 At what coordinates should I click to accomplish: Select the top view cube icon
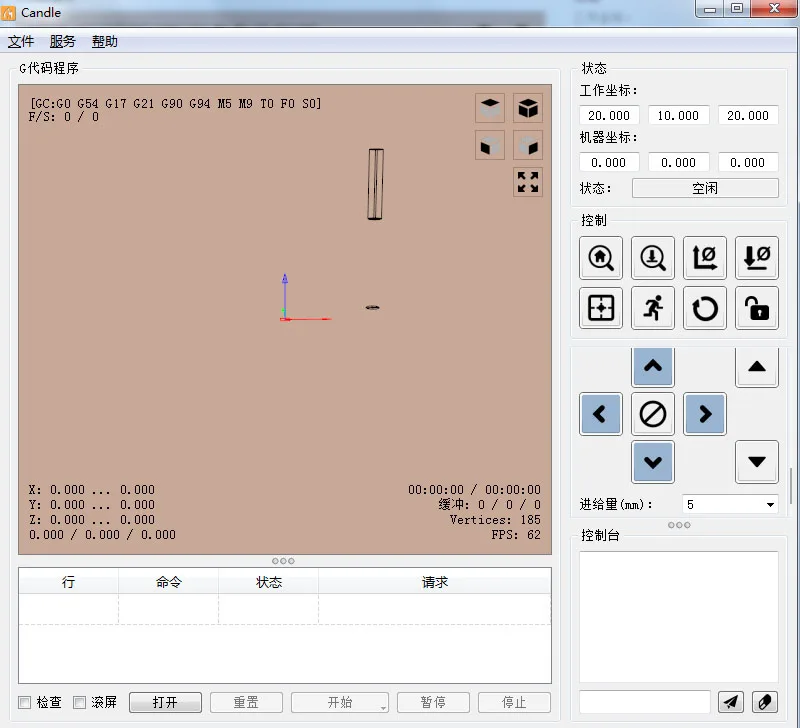(490, 108)
